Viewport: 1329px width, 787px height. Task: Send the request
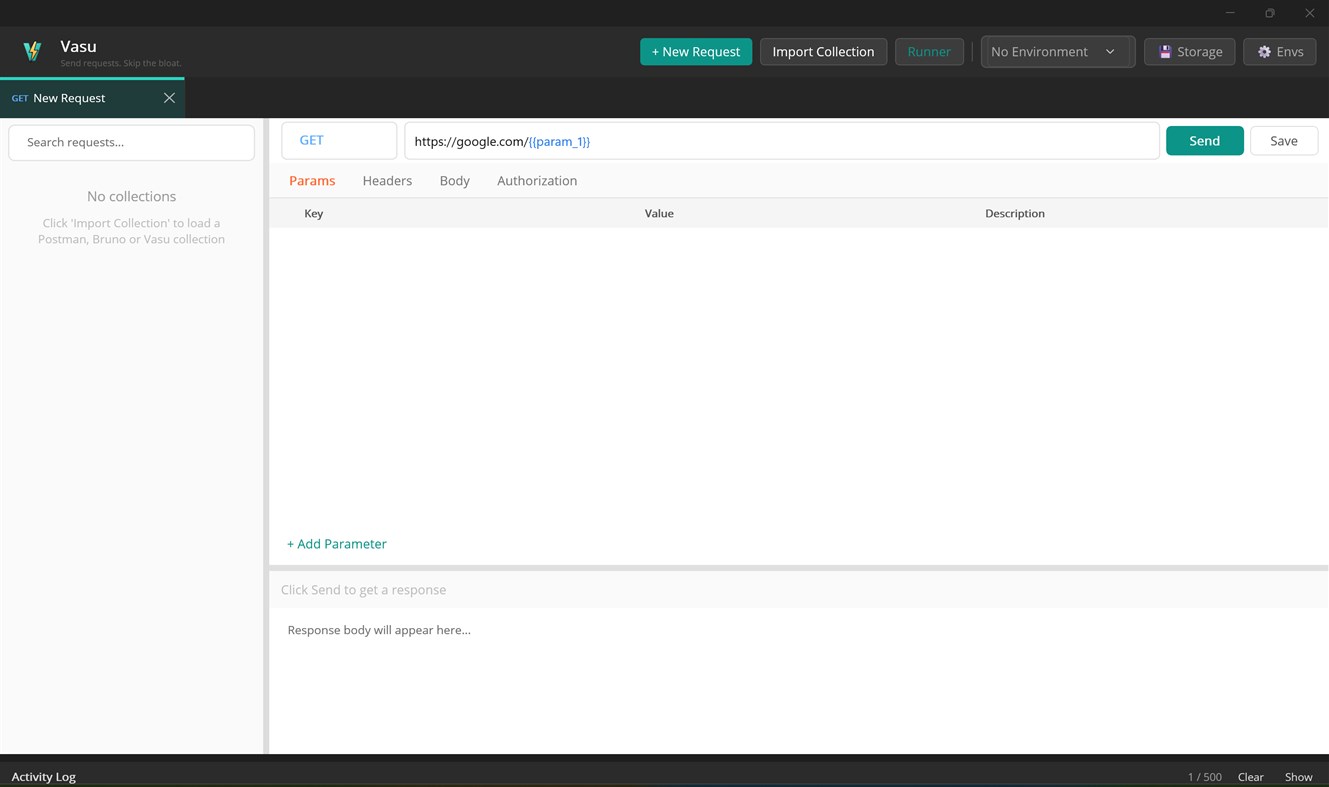[1204, 141]
